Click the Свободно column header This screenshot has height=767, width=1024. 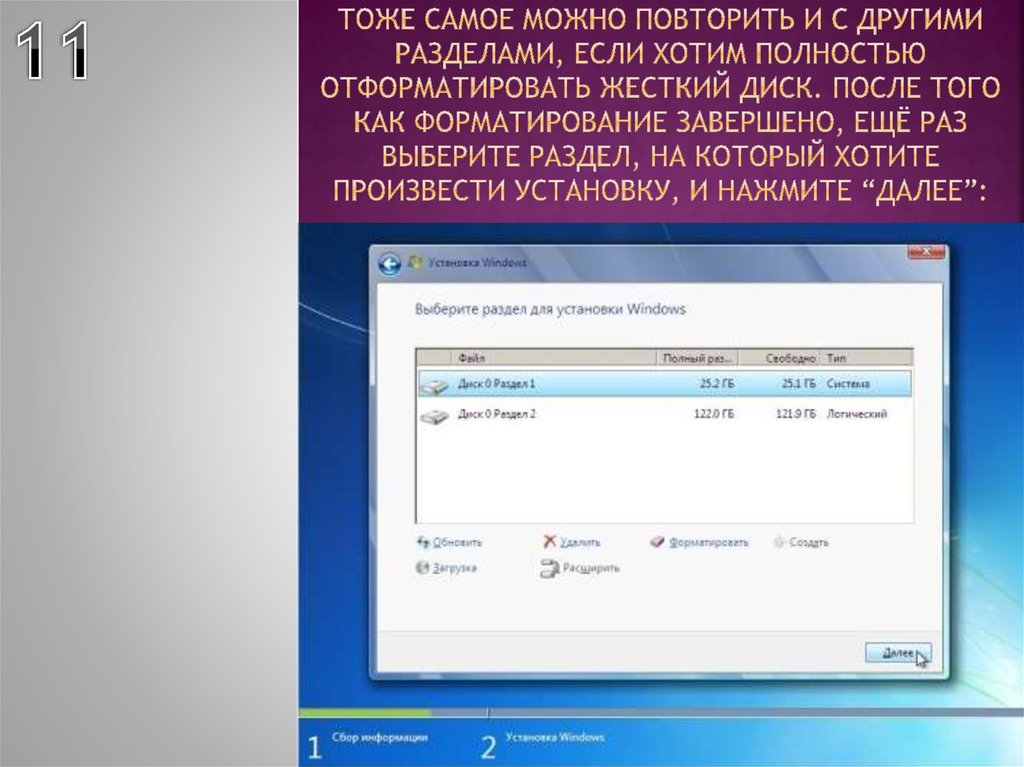[780, 358]
